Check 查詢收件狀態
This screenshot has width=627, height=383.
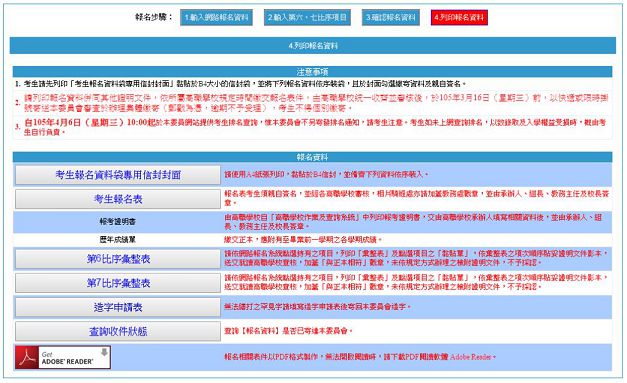[x=118, y=331]
